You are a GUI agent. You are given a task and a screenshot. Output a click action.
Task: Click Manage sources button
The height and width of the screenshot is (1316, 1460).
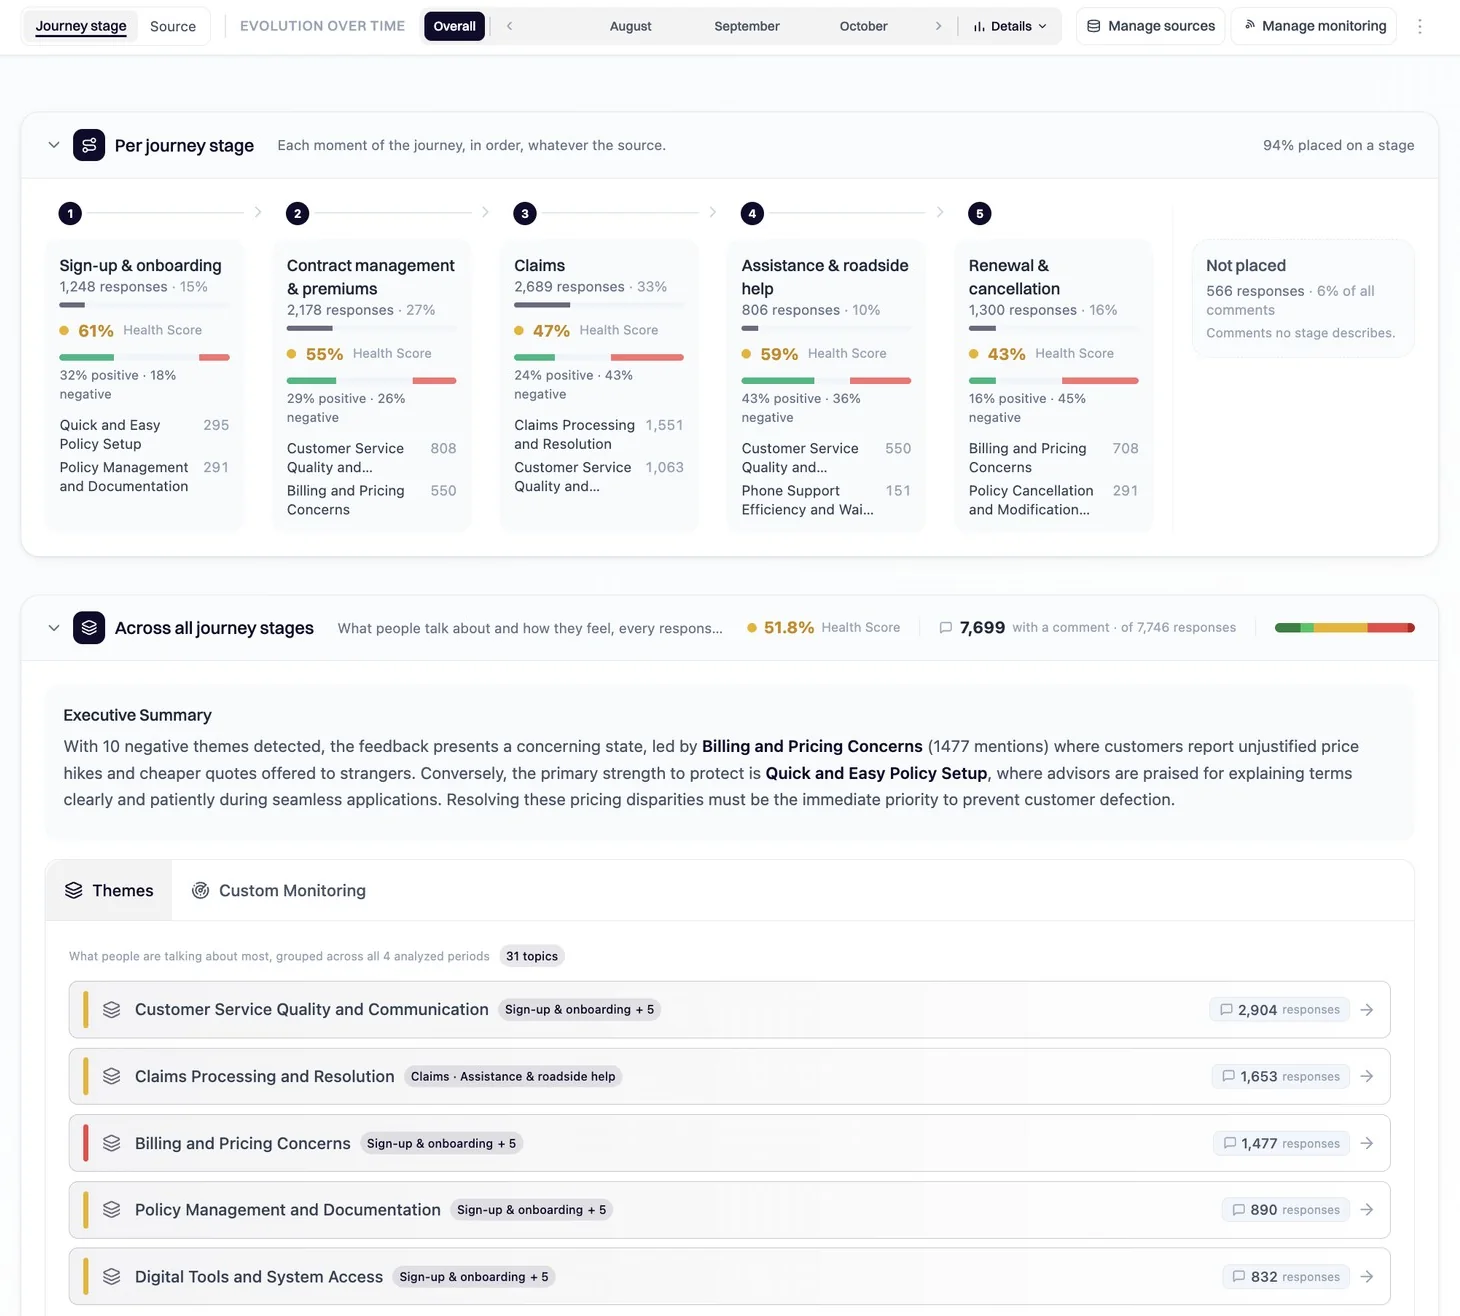coord(1150,26)
